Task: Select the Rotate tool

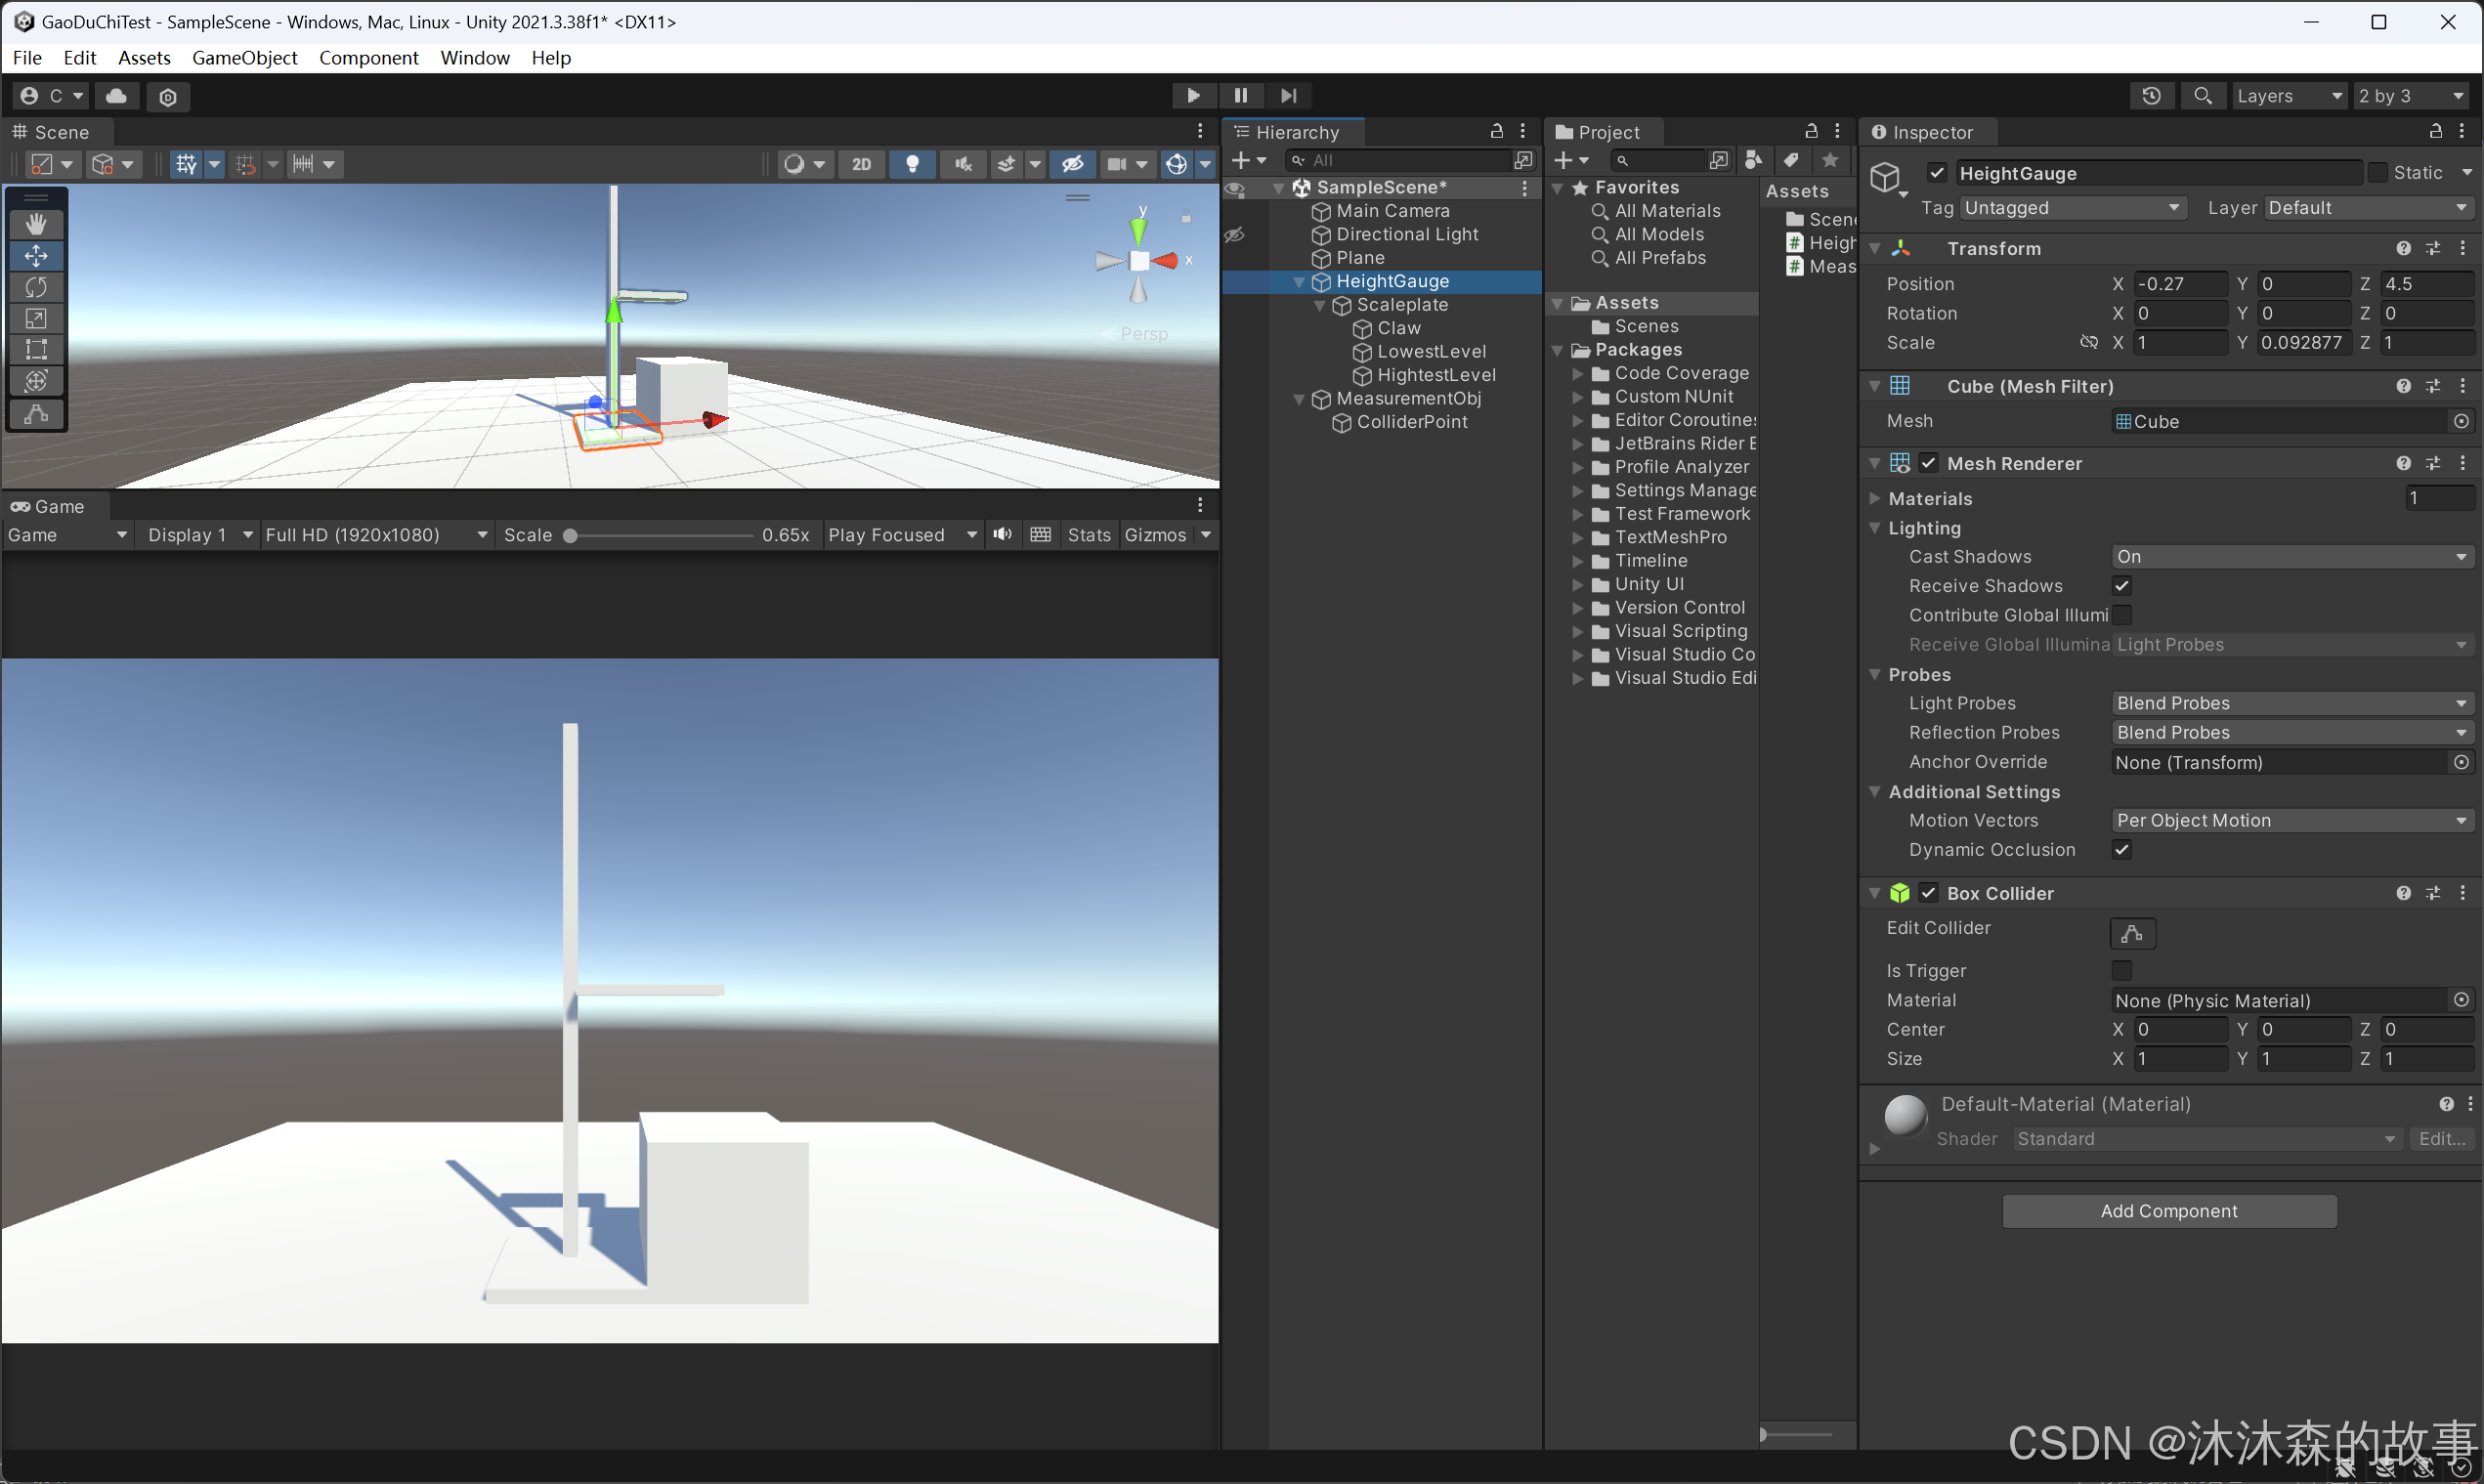Action: [36, 287]
